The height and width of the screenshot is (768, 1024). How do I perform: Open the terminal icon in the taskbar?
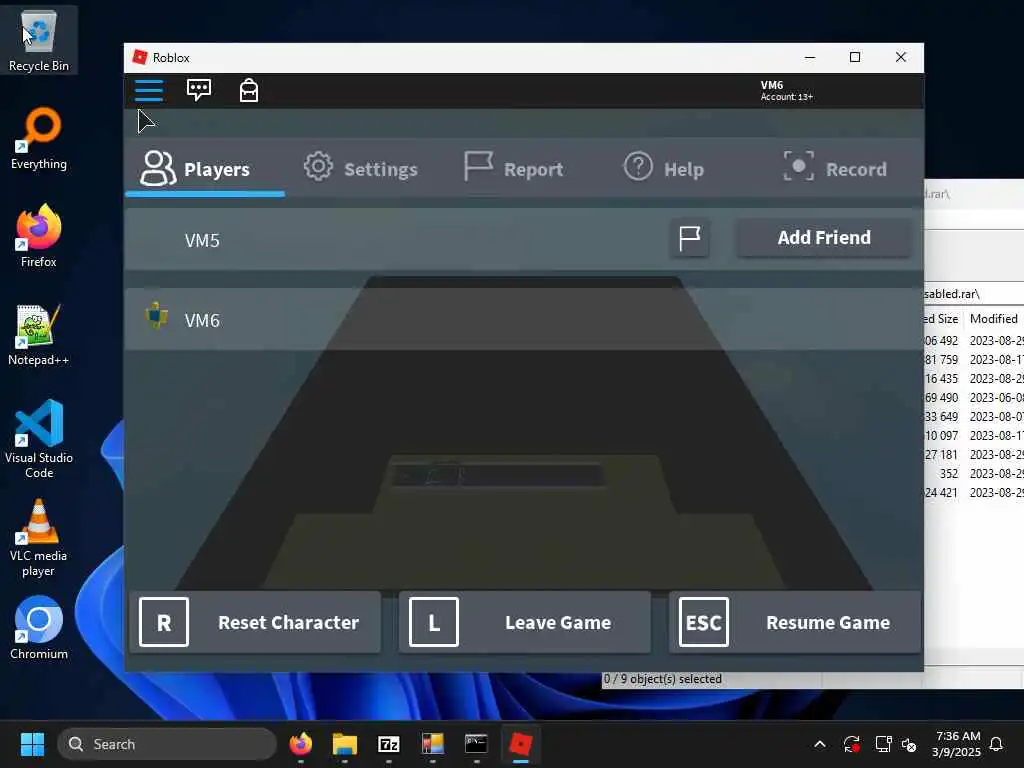click(x=476, y=744)
